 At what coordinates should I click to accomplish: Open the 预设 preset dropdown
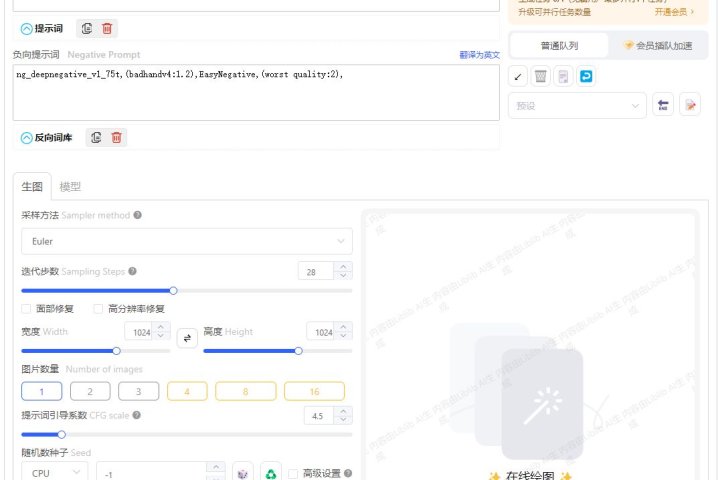coord(577,106)
